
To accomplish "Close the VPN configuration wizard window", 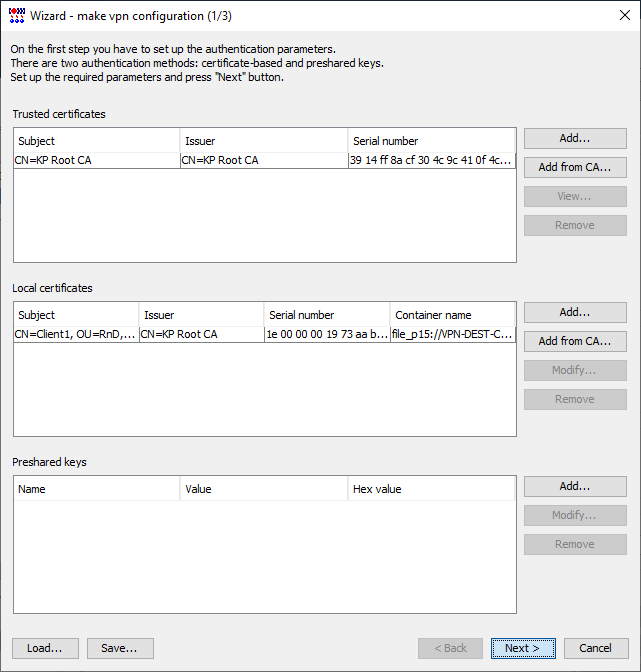I will 617,15.
